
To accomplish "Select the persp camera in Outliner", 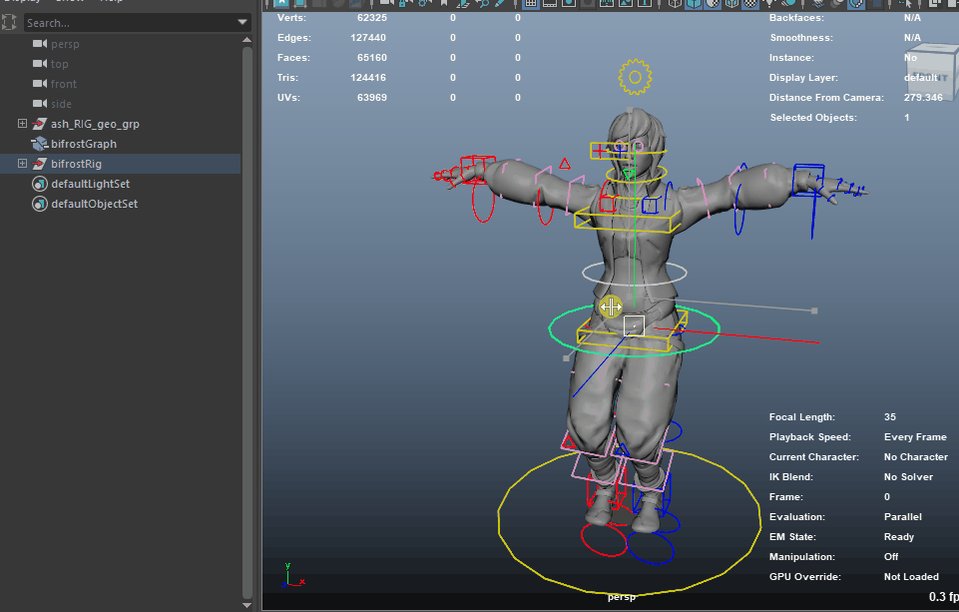I will click(65, 44).
